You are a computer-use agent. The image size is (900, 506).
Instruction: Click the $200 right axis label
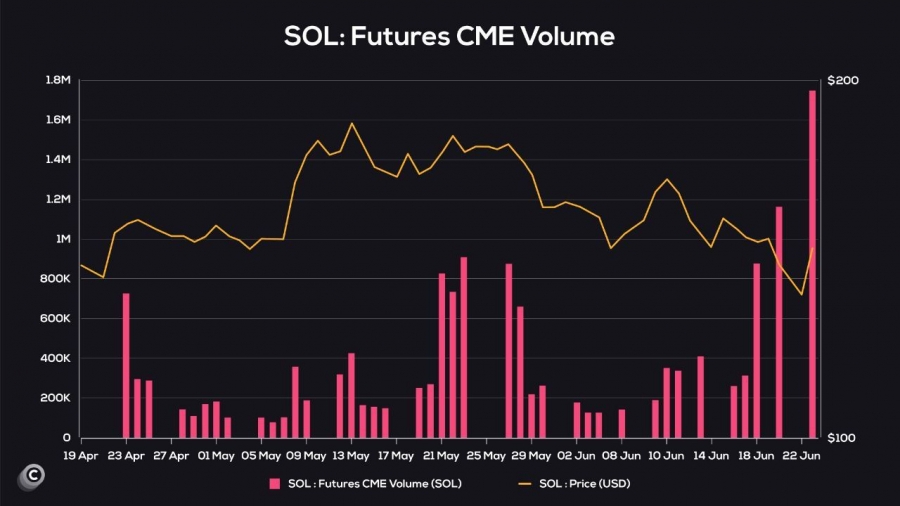pyautogui.click(x=843, y=80)
